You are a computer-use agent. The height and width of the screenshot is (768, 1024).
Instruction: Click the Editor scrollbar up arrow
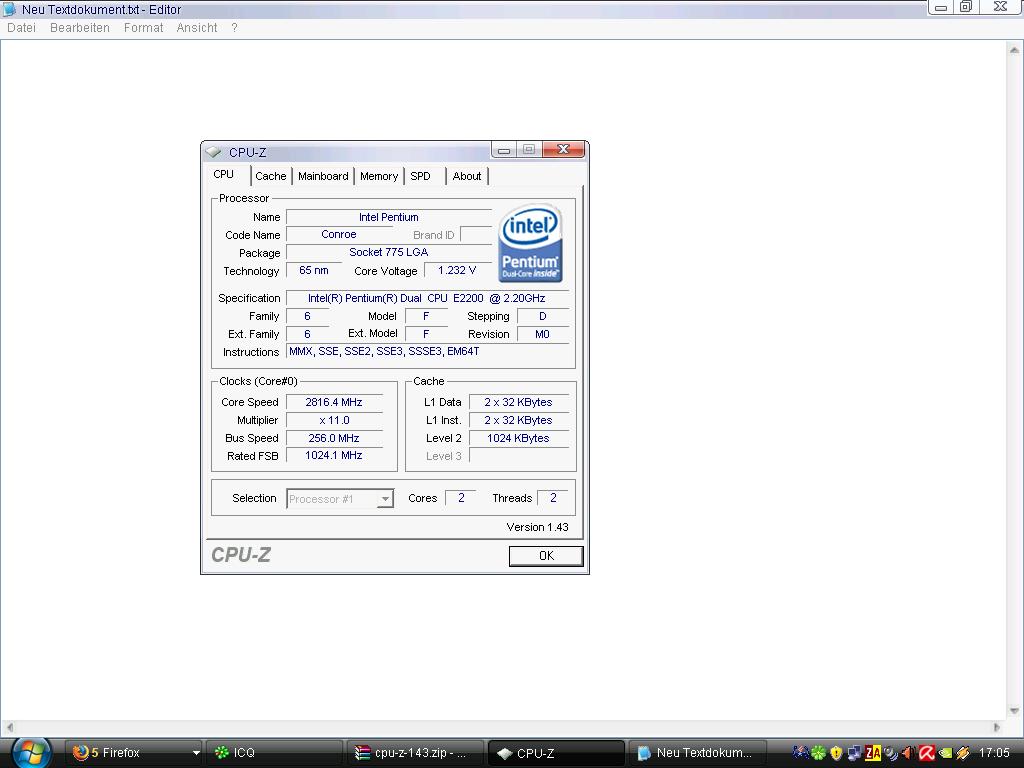(1014, 50)
